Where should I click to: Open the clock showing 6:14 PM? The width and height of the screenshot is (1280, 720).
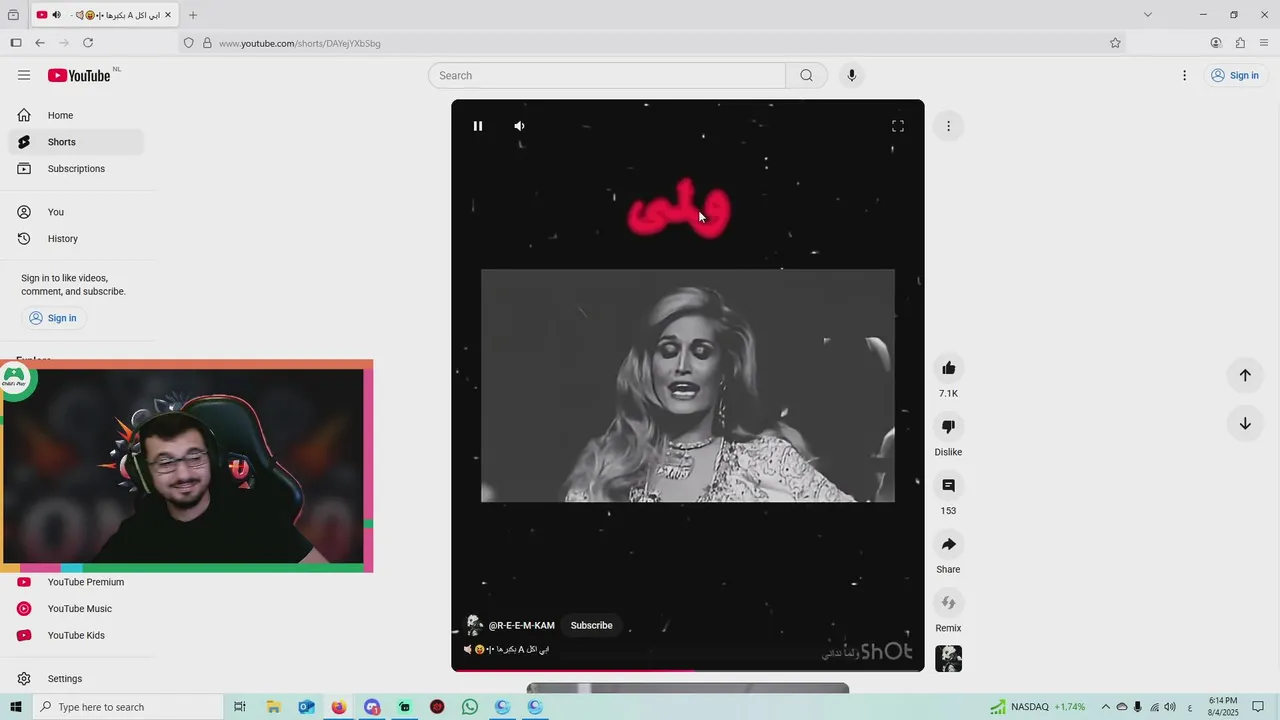point(1223,707)
